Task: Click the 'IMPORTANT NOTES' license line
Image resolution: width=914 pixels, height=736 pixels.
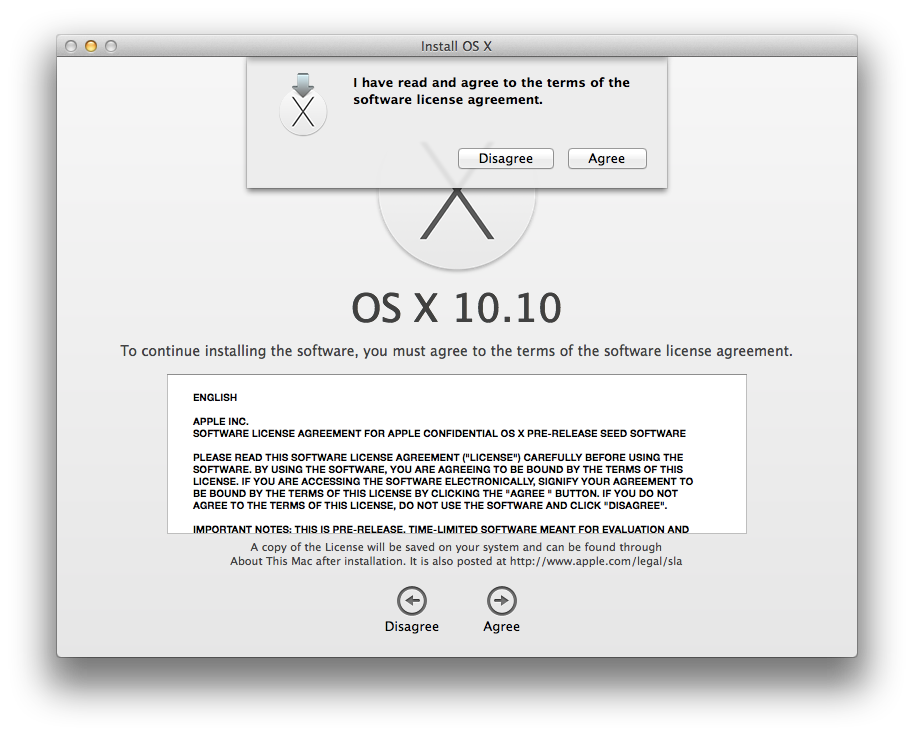Action: pyautogui.click(x=441, y=529)
